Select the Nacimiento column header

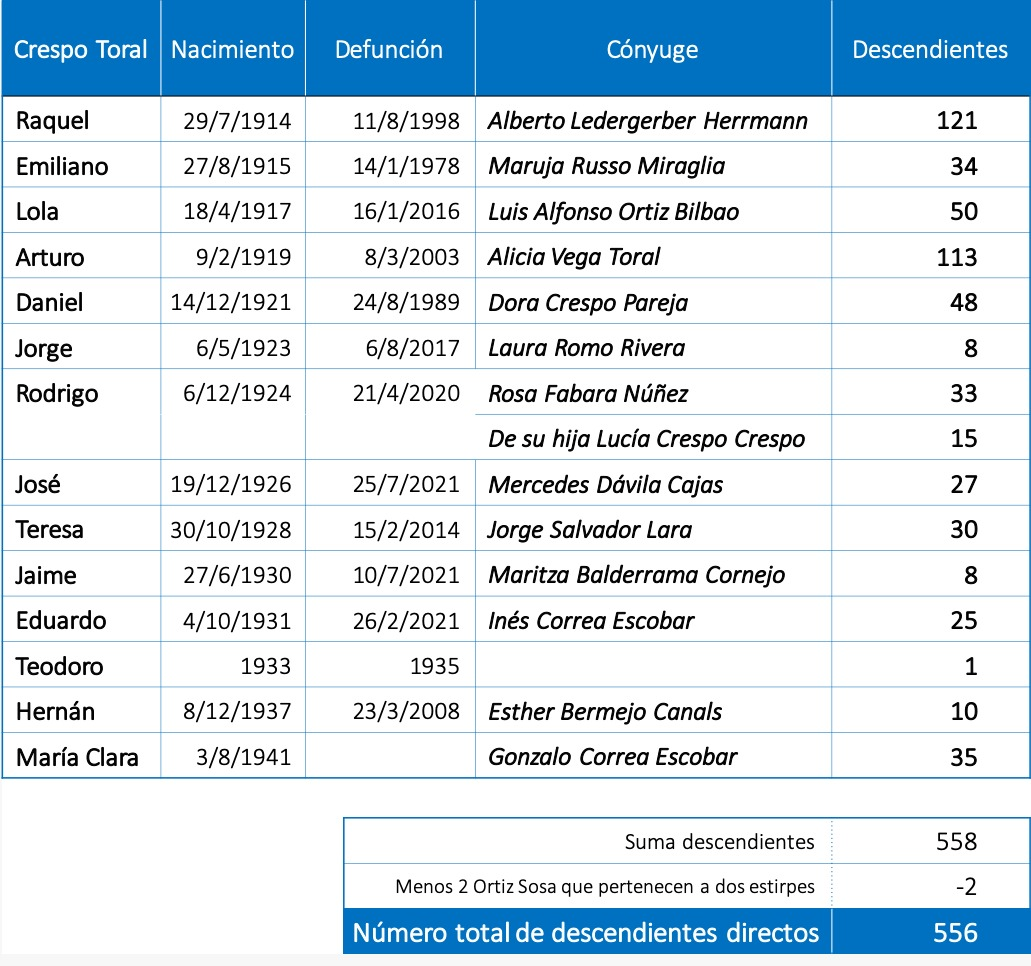[x=232, y=49]
